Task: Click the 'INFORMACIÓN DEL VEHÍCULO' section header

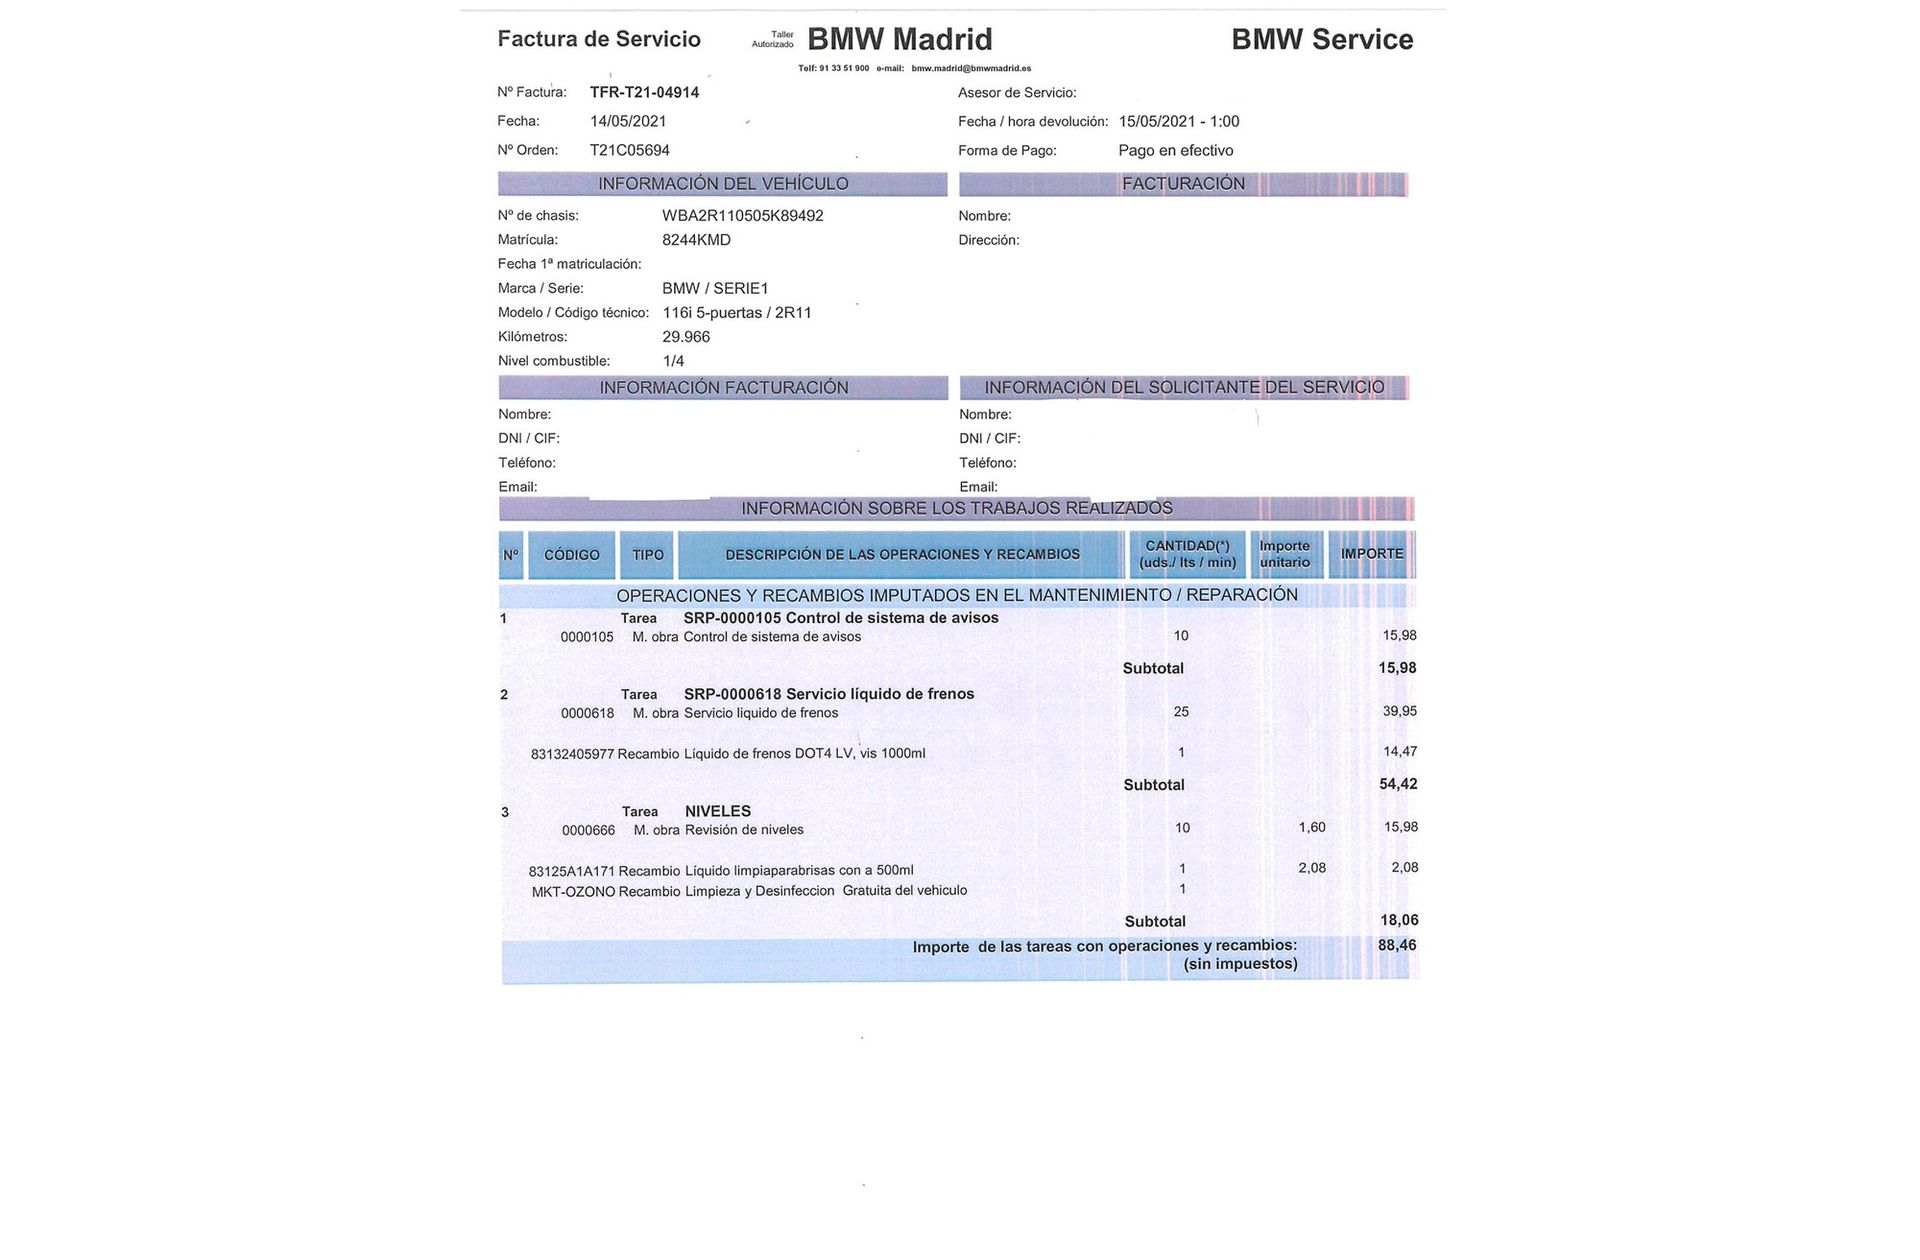Action: tap(723, 184)
